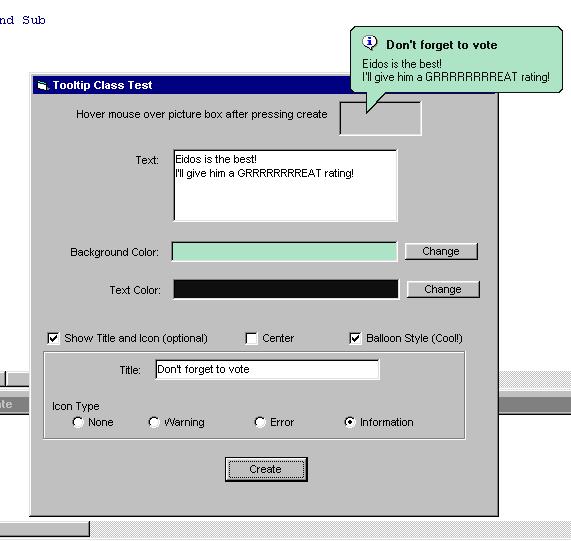Toggle Show Title and Icon checkbox

(x=53, y=338)
